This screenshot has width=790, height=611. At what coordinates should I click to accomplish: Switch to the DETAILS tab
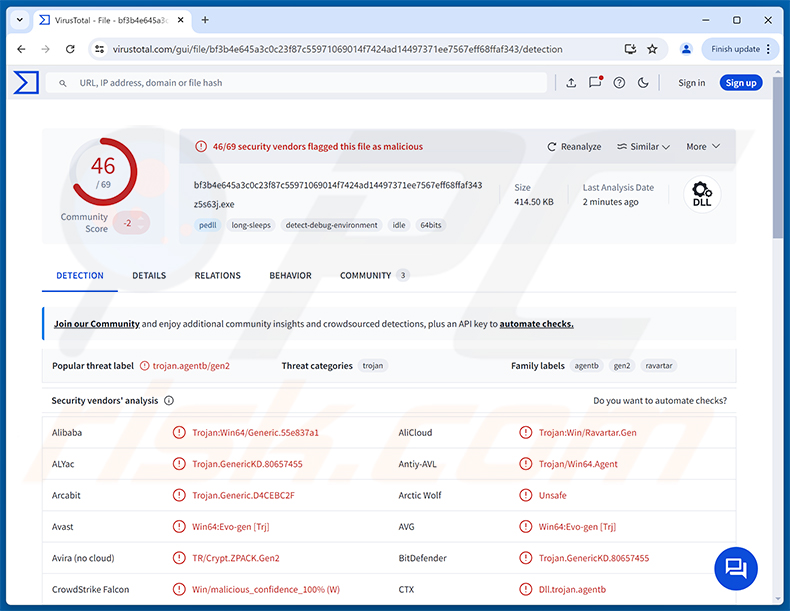point(149,276)
